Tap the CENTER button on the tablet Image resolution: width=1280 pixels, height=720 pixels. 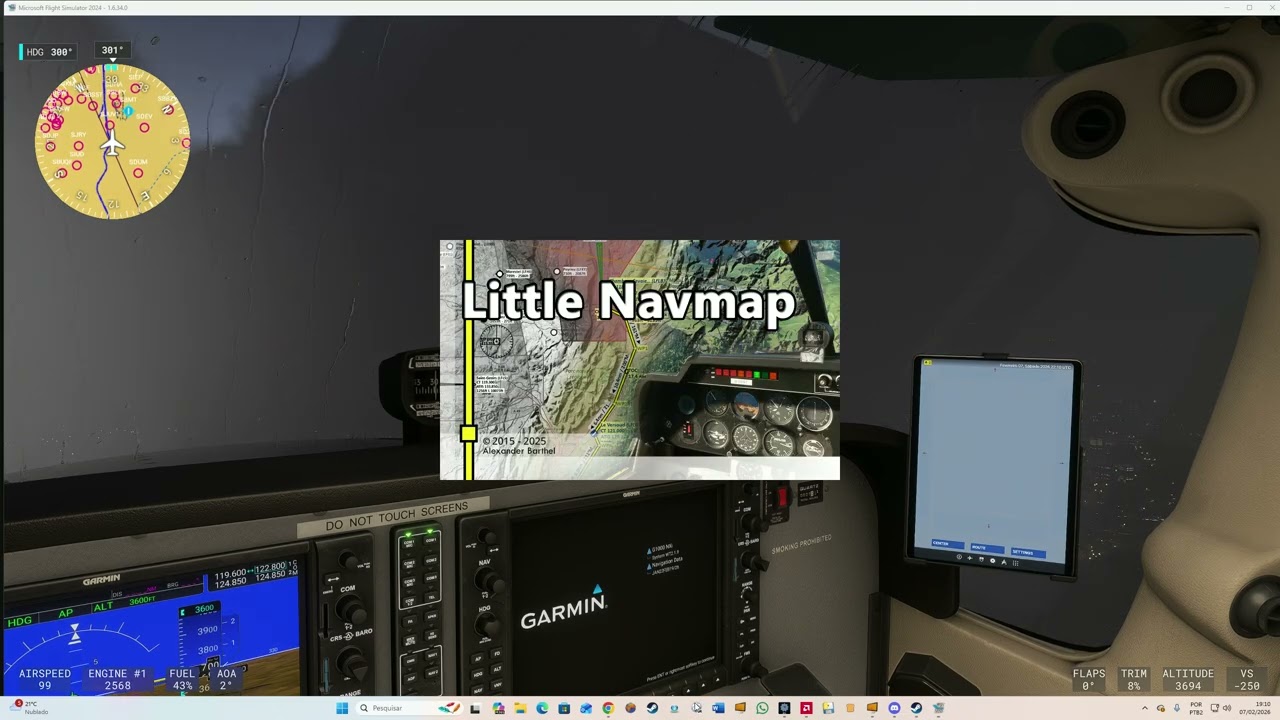[x=947, y=543]
